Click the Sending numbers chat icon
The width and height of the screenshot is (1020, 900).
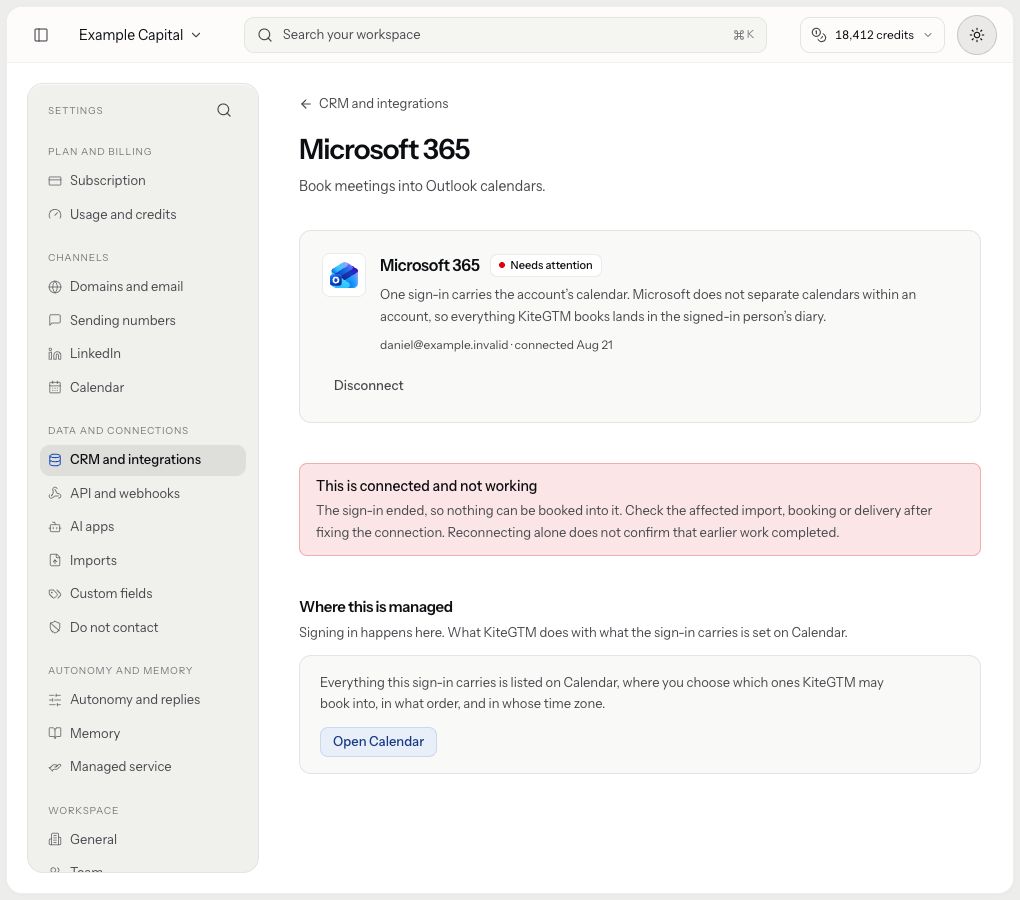click(55, 321)
